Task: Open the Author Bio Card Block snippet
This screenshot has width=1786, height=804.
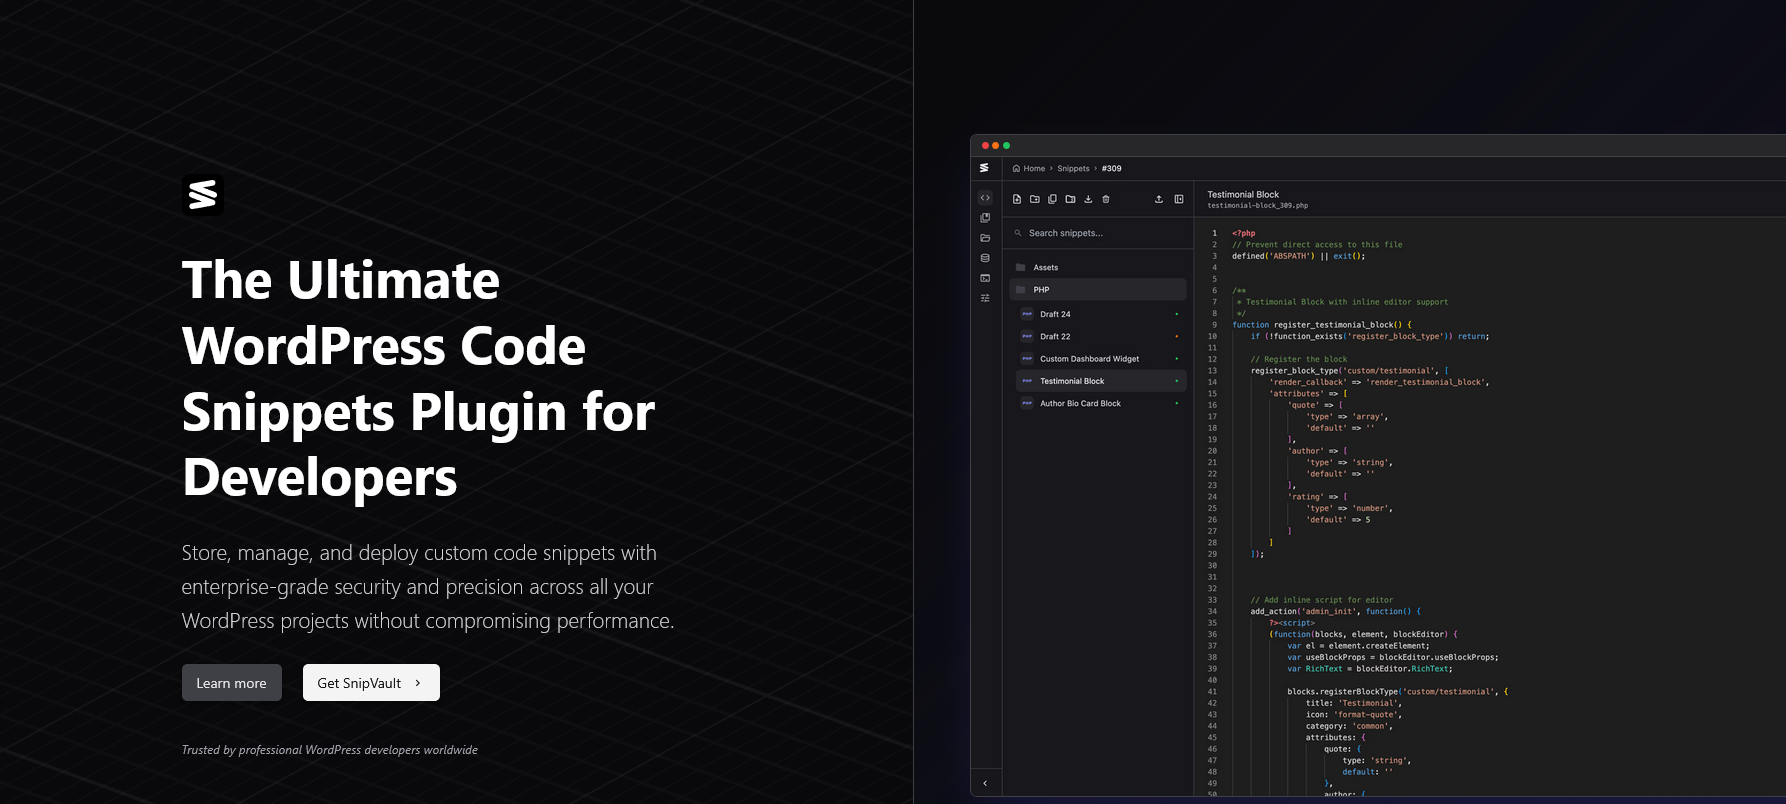Action: (1101, 403)
